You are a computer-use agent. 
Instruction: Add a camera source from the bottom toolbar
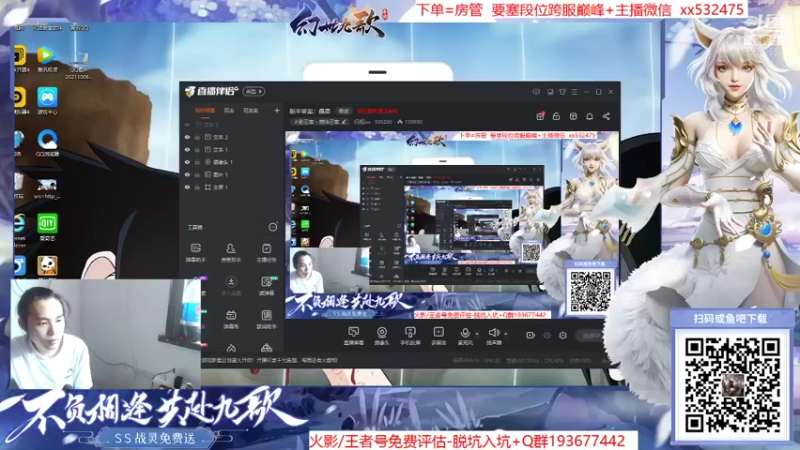tap(382, 336)
